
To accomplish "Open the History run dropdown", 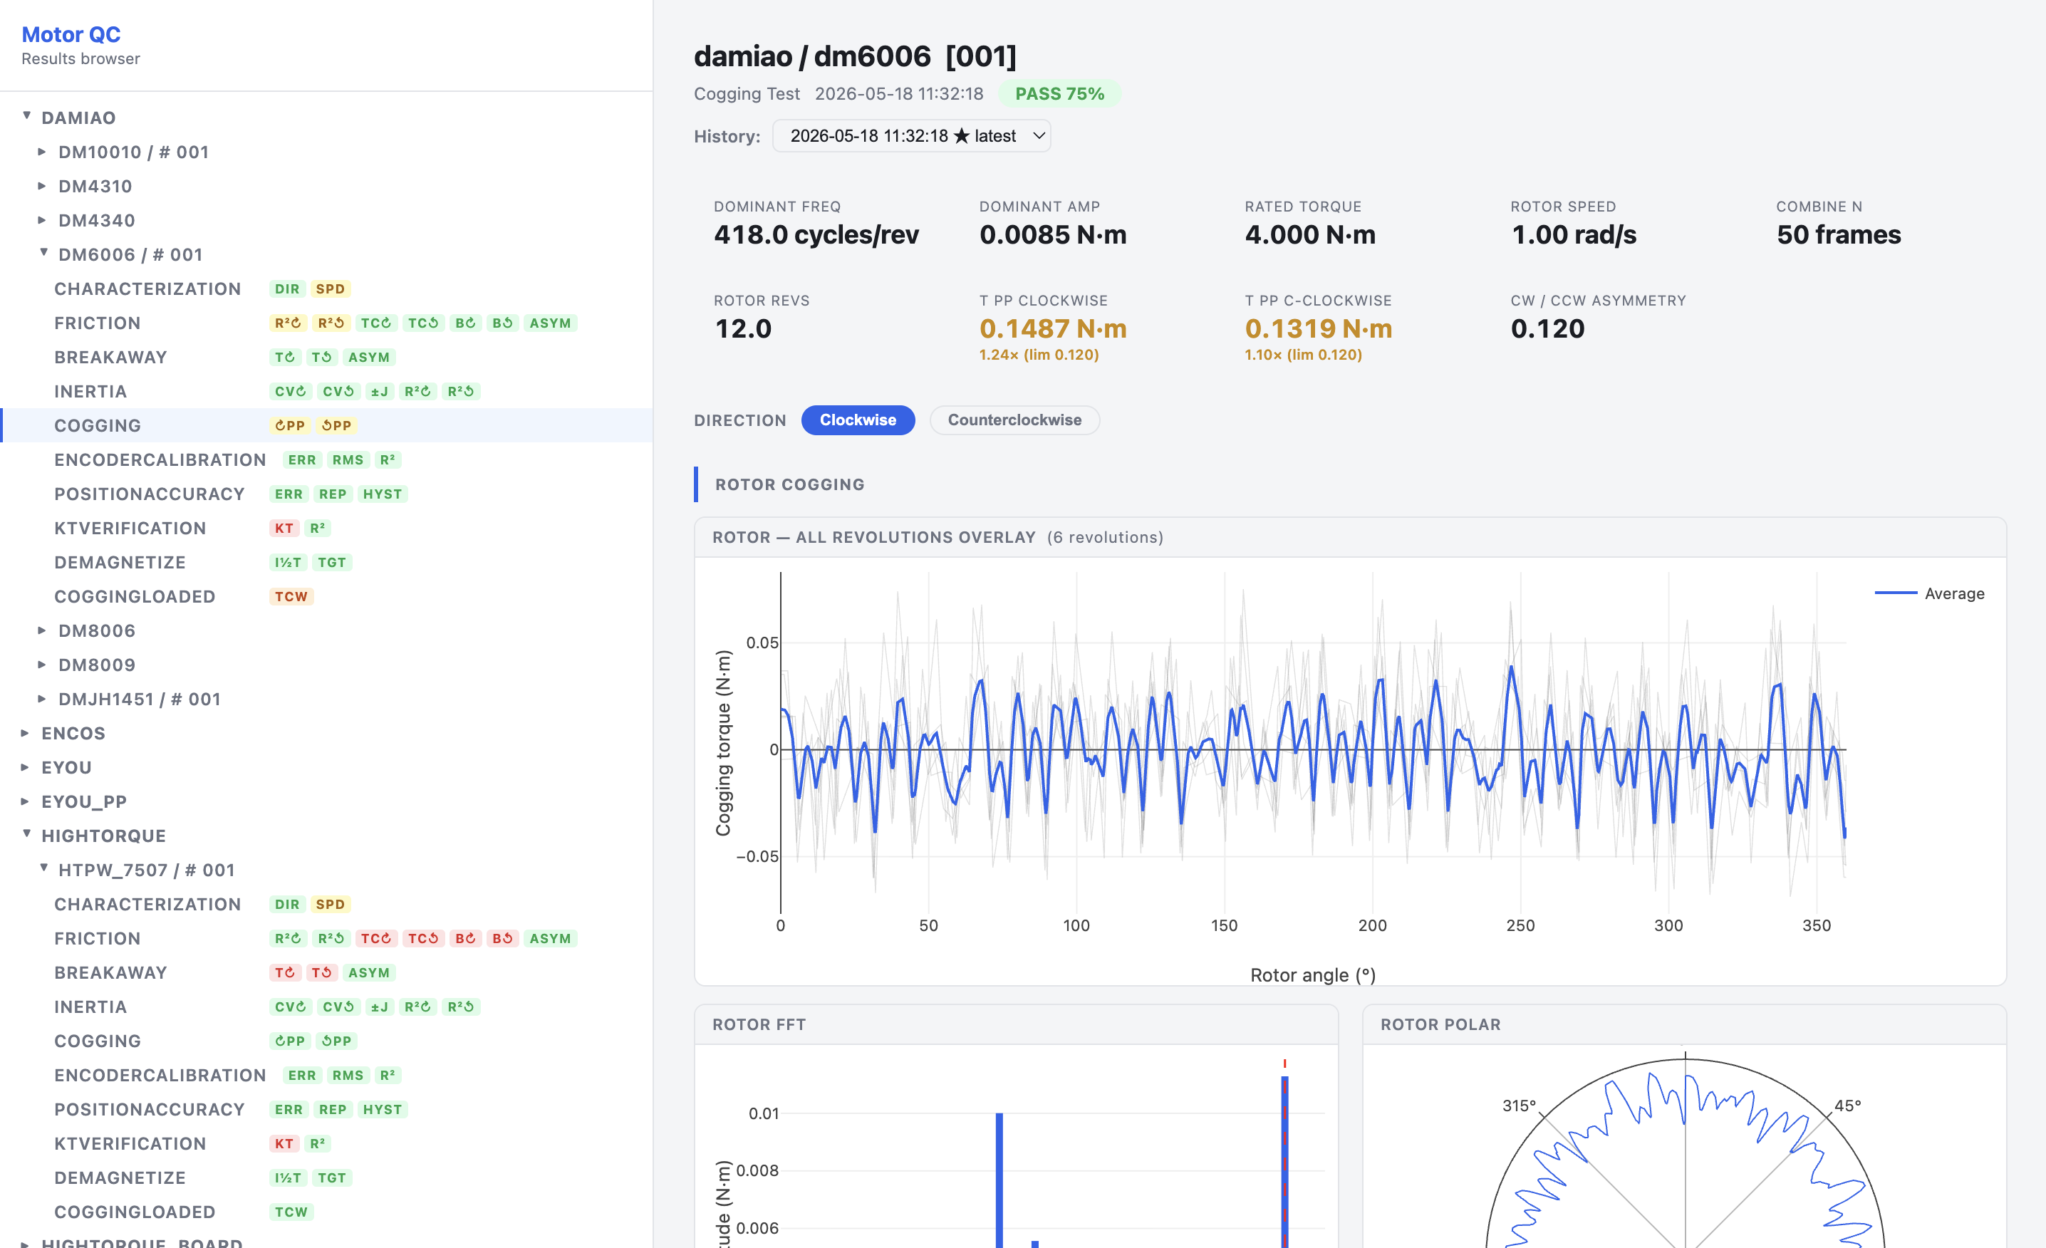I will point(911,136).
